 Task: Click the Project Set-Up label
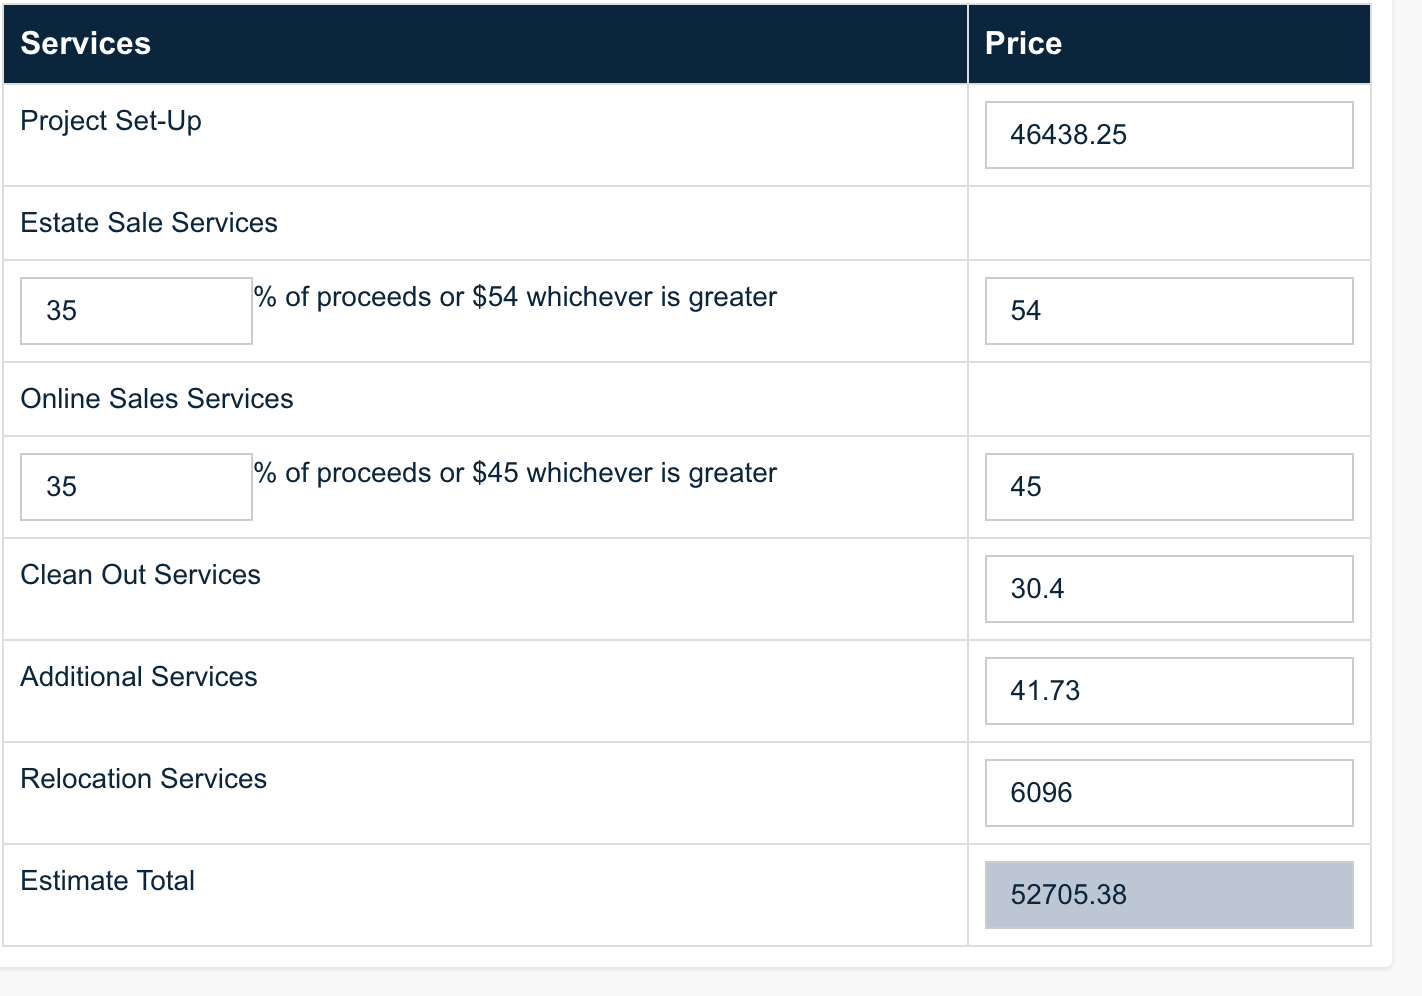(111, 121)
